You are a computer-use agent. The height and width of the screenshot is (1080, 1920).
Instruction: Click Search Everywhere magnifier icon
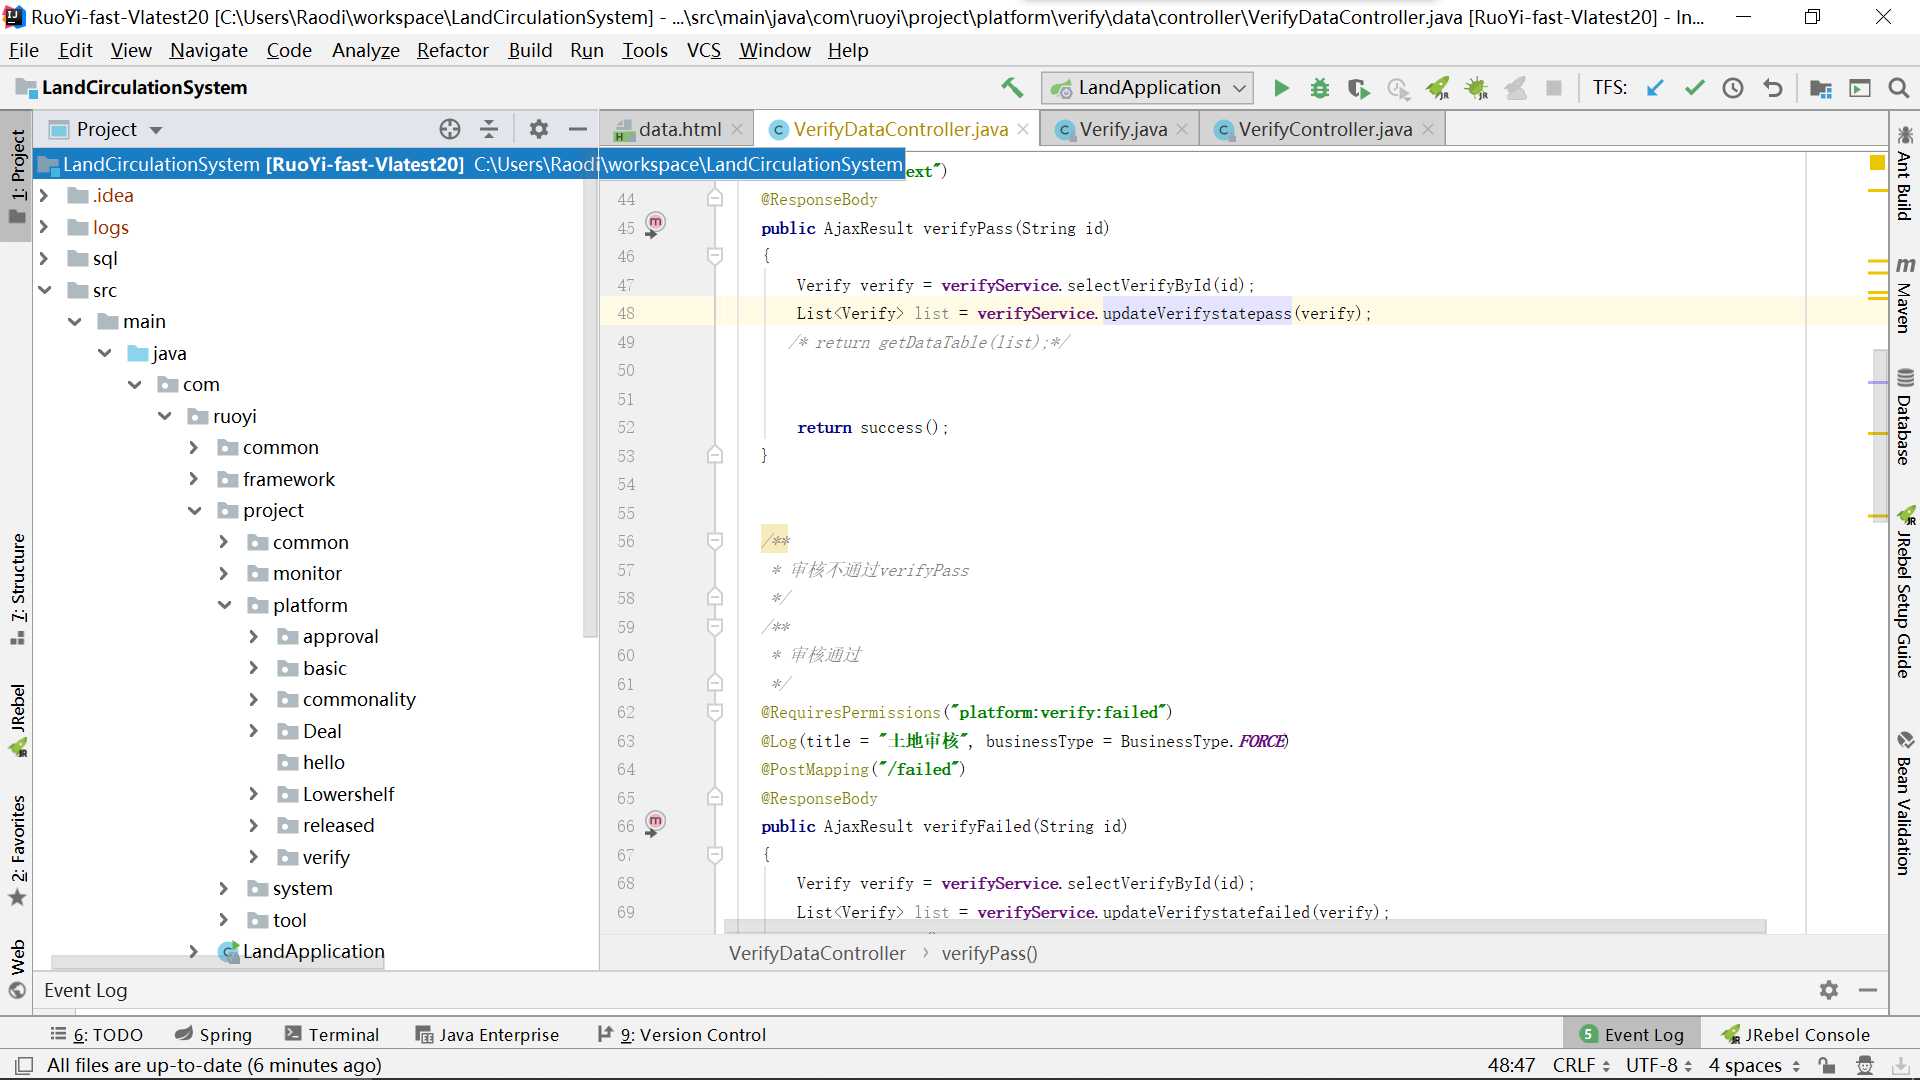(x=1899, y=88)
